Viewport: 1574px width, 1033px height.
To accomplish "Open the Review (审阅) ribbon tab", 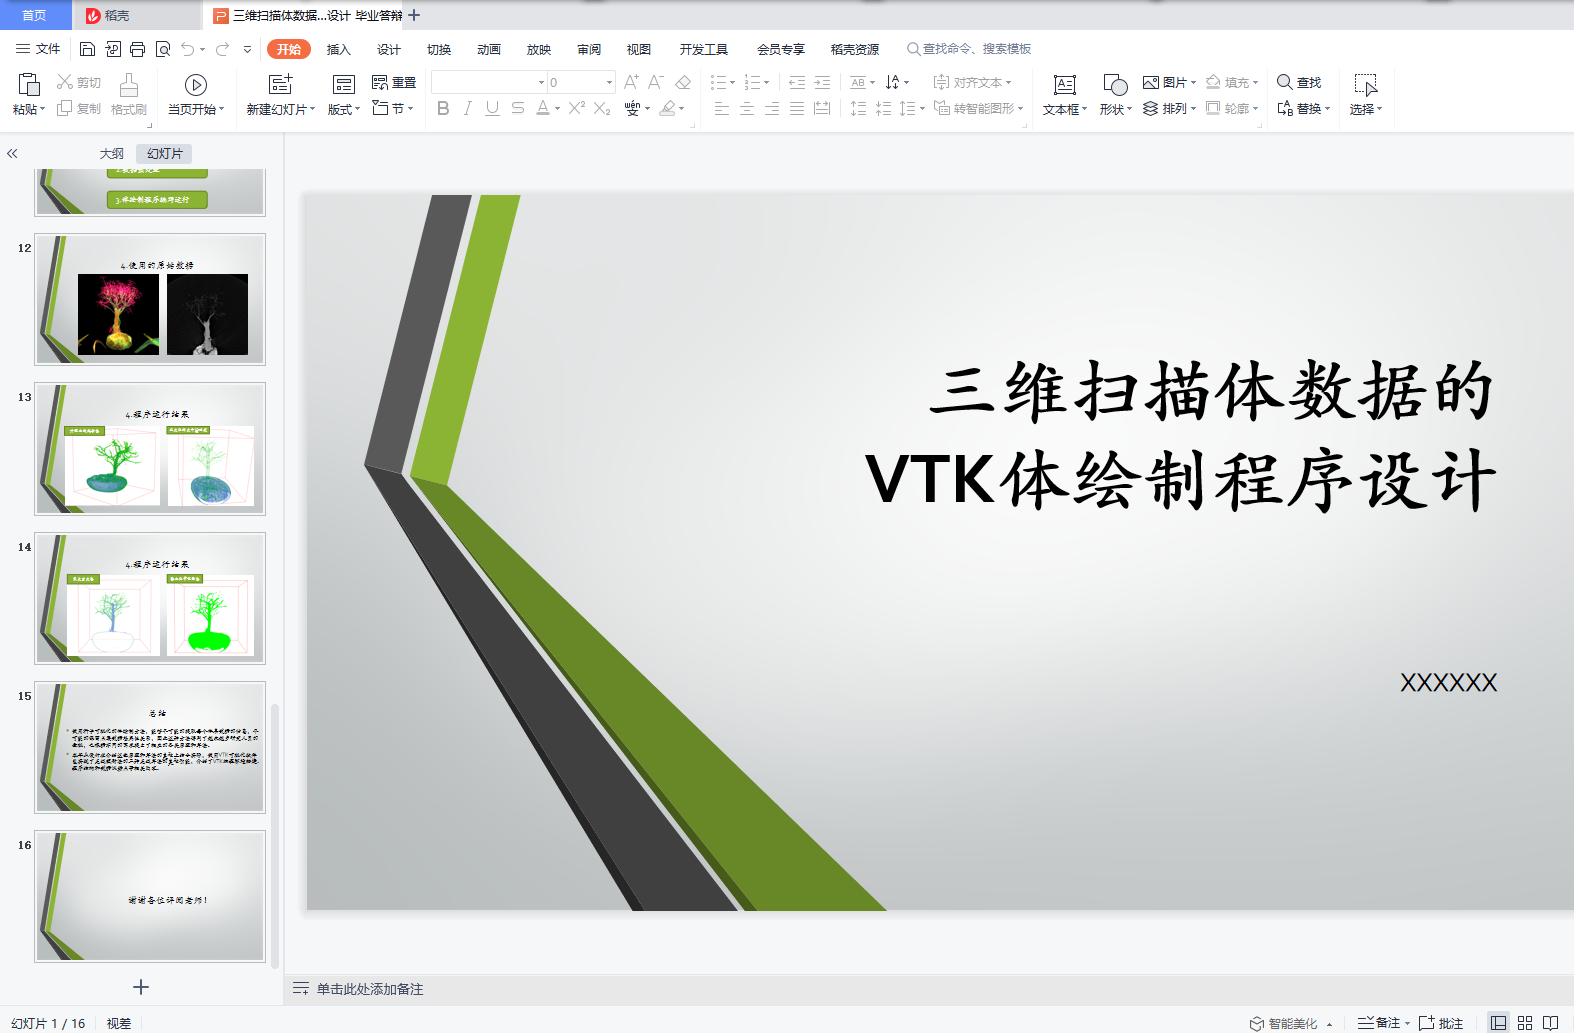I will tap(589, 49).
